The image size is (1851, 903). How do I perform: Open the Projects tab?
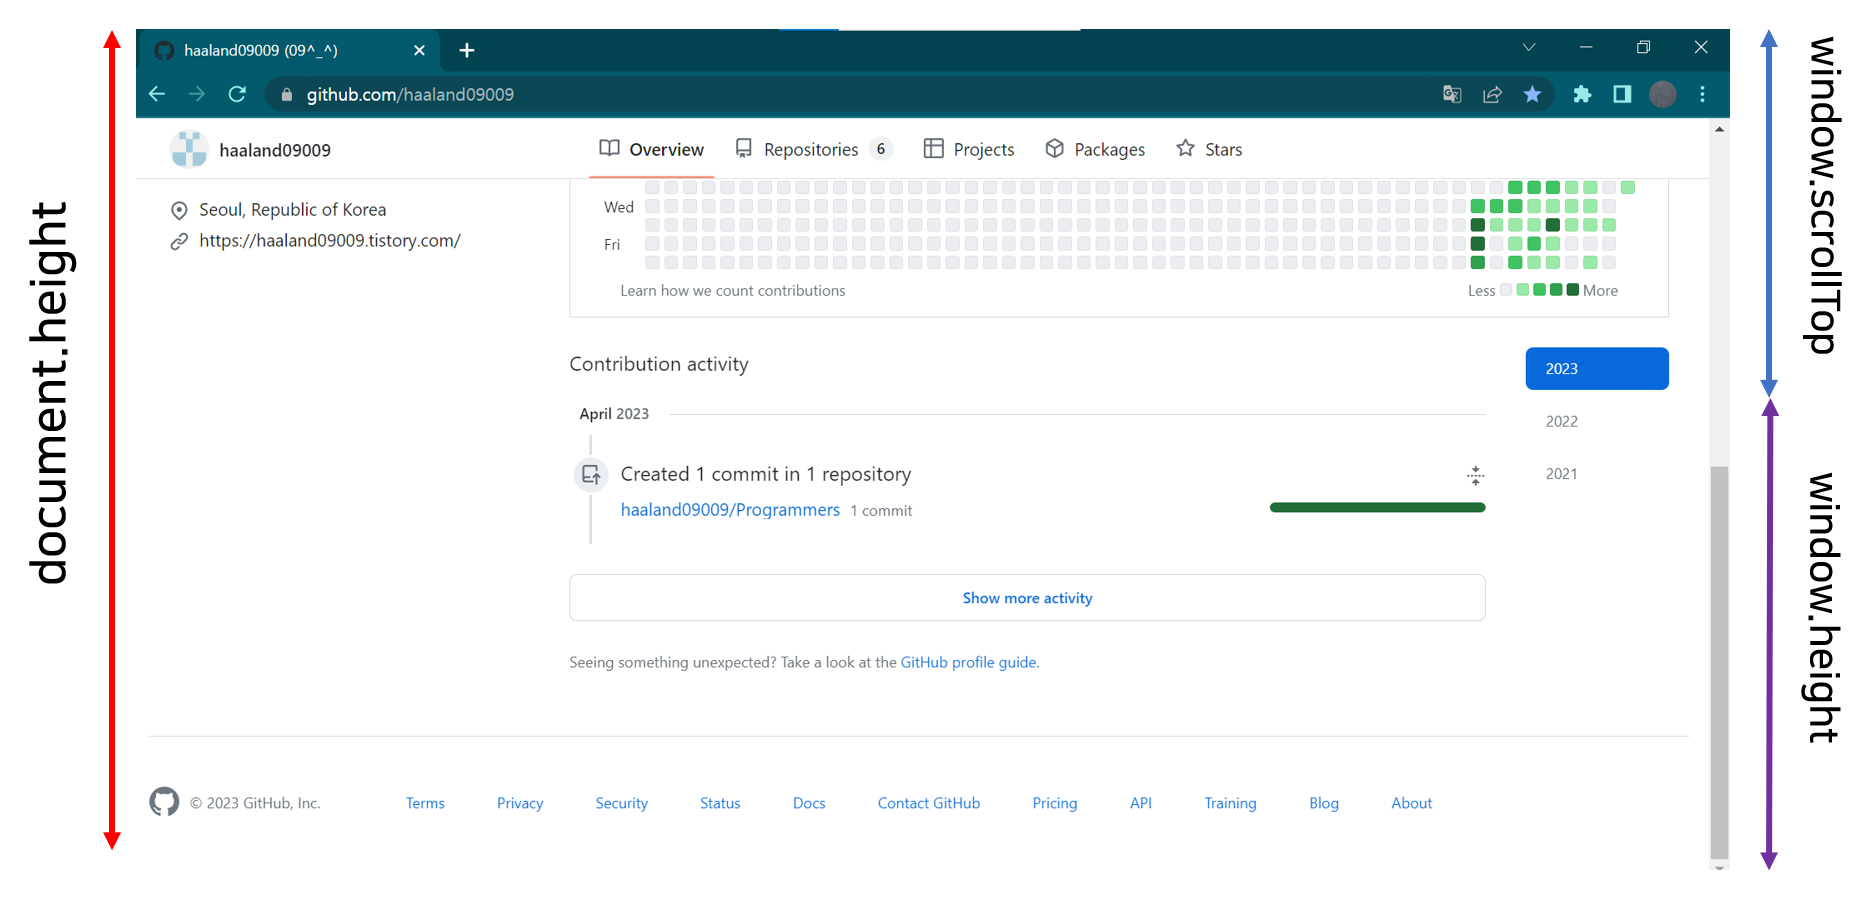[969, 149]
